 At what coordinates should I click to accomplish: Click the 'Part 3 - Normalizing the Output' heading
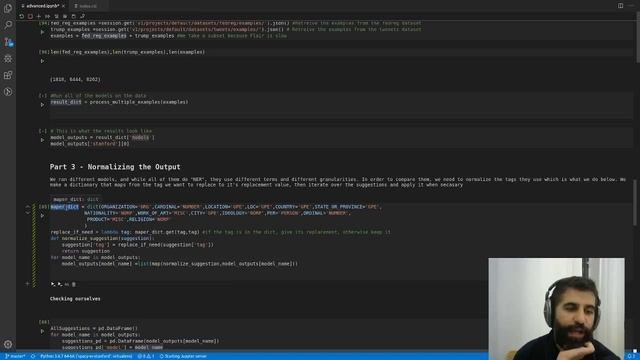click(115, 167)
